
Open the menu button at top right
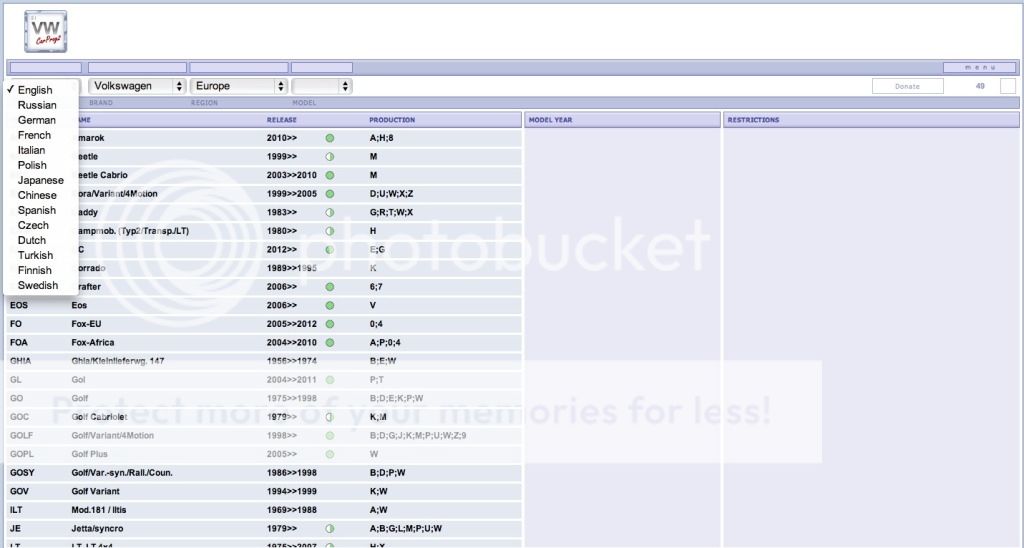pos(979,67)
